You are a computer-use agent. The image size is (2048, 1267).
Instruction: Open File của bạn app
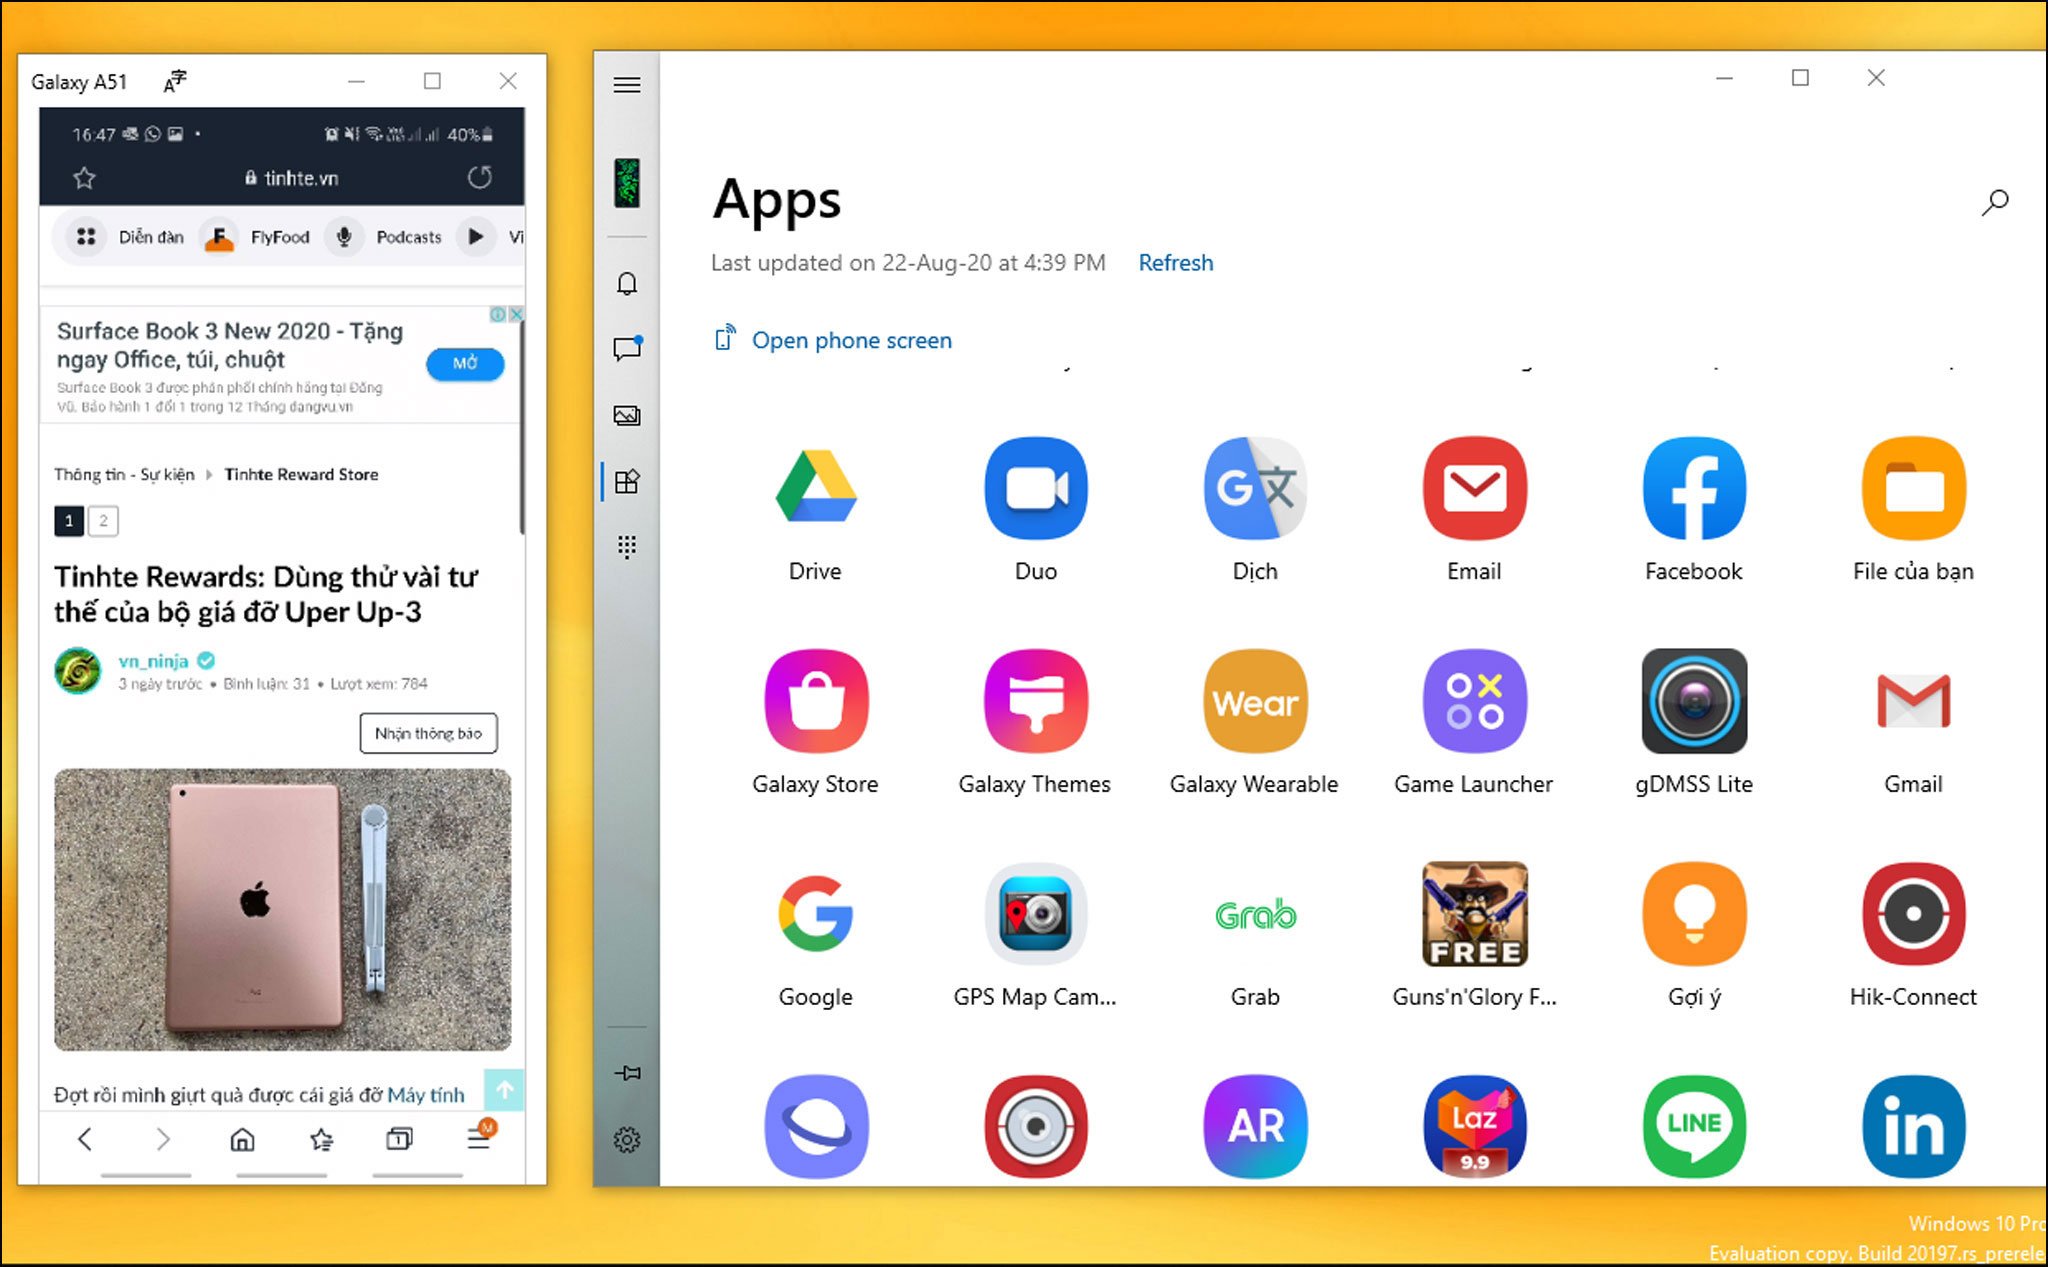(x=1914, y=488)
